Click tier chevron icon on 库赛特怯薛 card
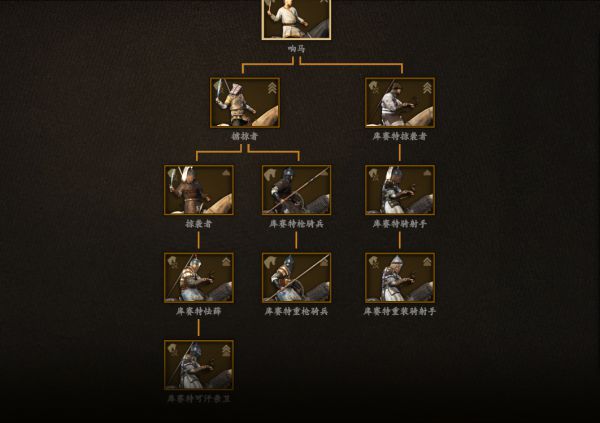 (227, 262)
